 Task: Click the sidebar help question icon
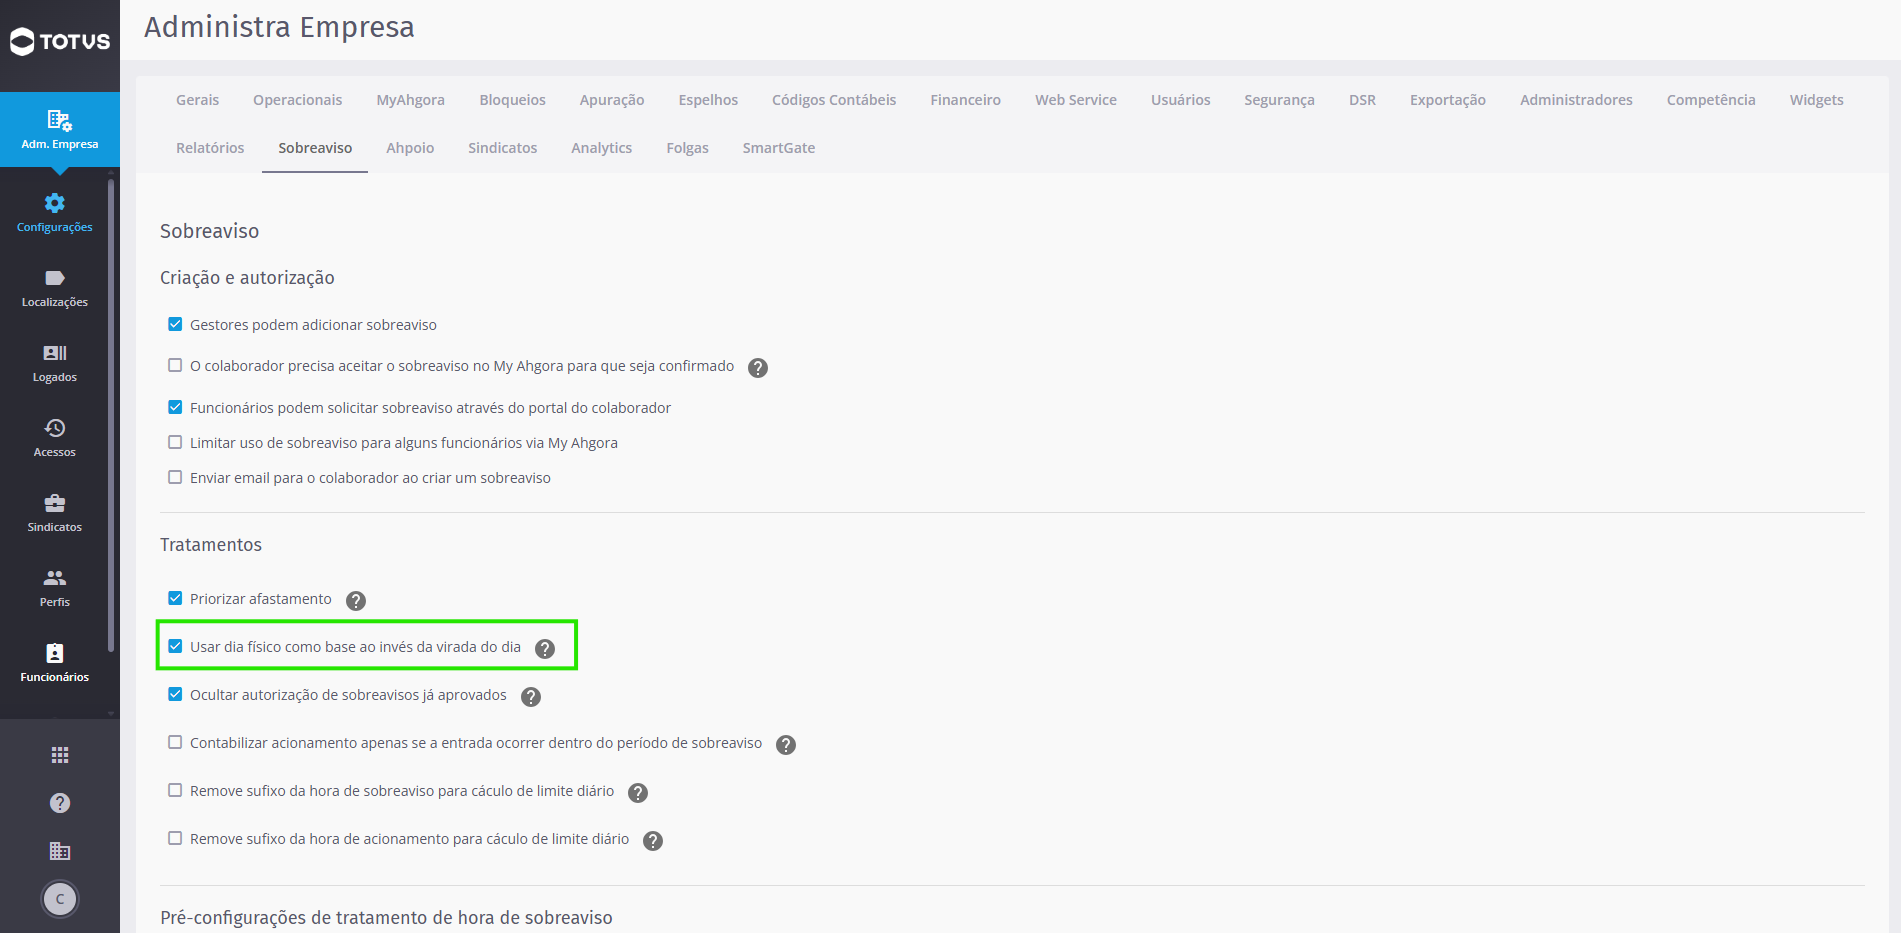[x=60, y=803]
